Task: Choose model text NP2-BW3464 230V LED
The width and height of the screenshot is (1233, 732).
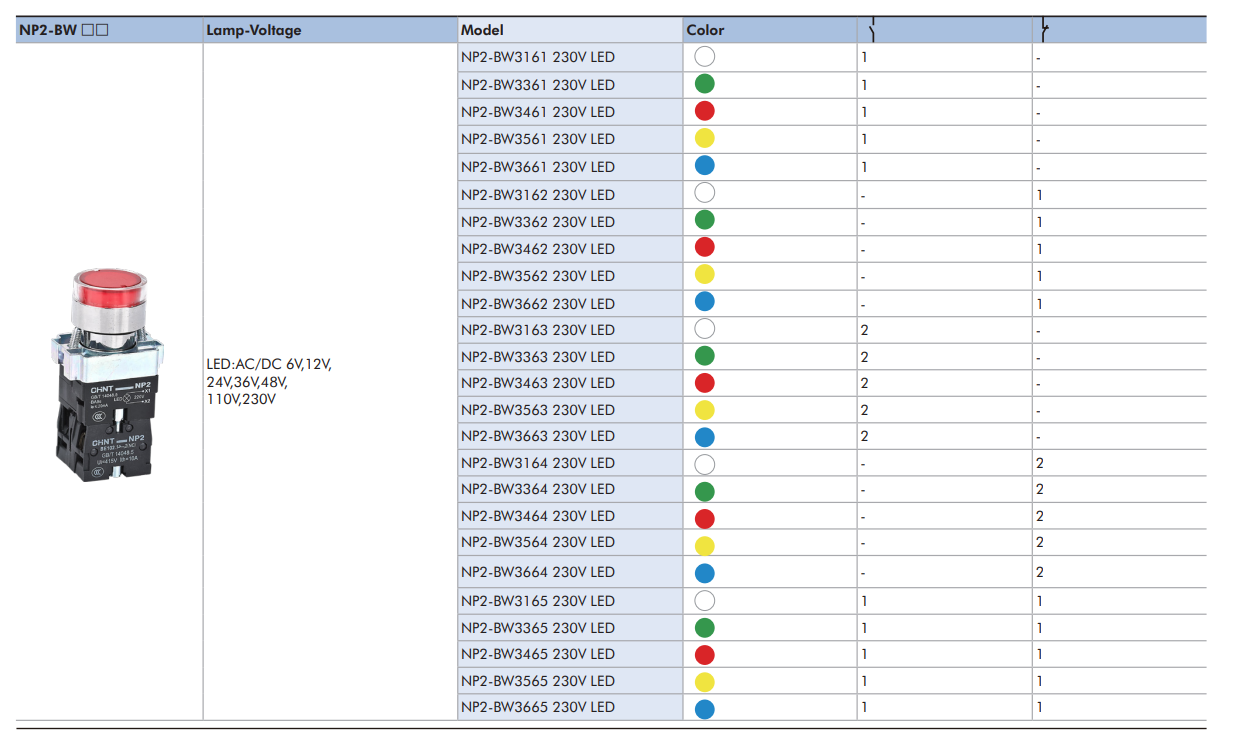Action: [538, 516]
